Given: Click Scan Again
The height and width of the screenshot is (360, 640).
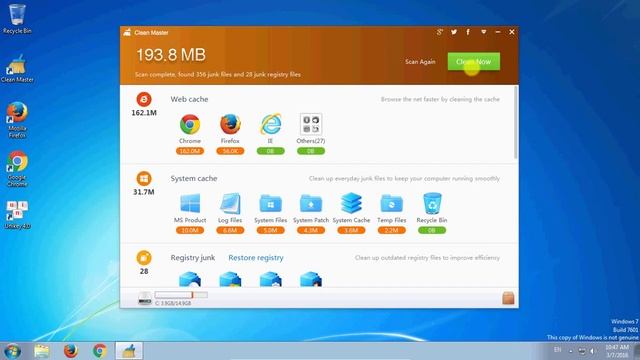Looking at the screenshot, I should click(x=420, y=62).
